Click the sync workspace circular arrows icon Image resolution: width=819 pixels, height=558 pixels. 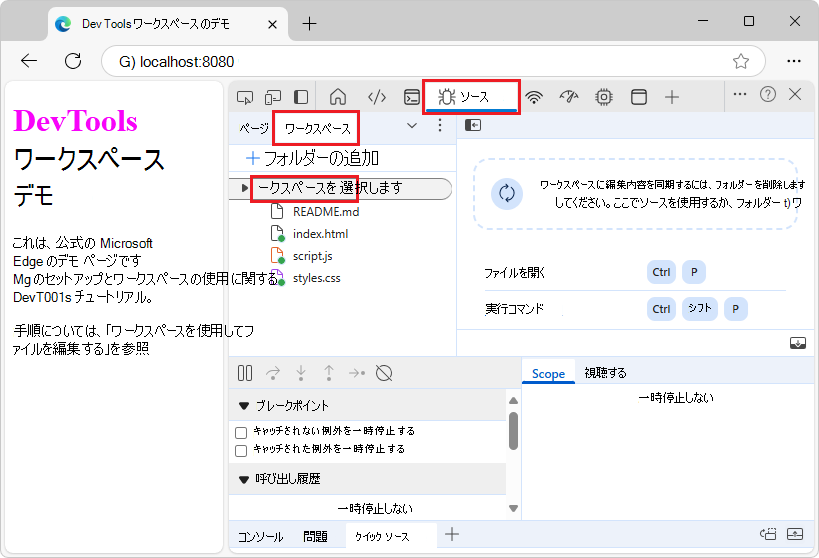pyautogui.click(x=507, y=194)
